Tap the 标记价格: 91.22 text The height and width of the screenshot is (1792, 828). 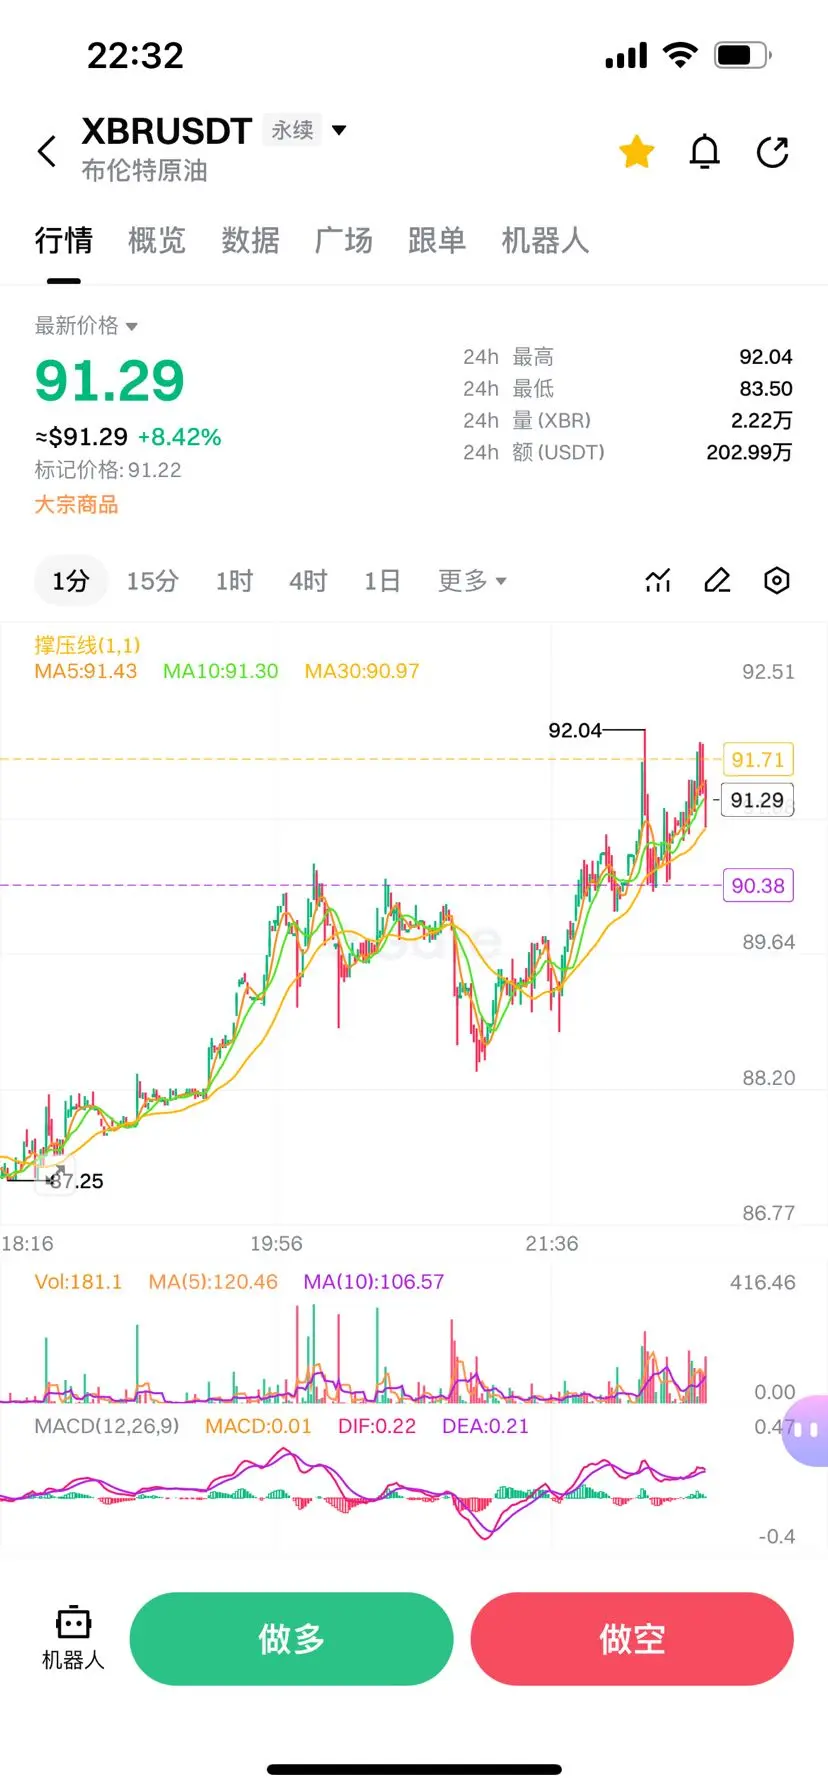tap(108, 470)
